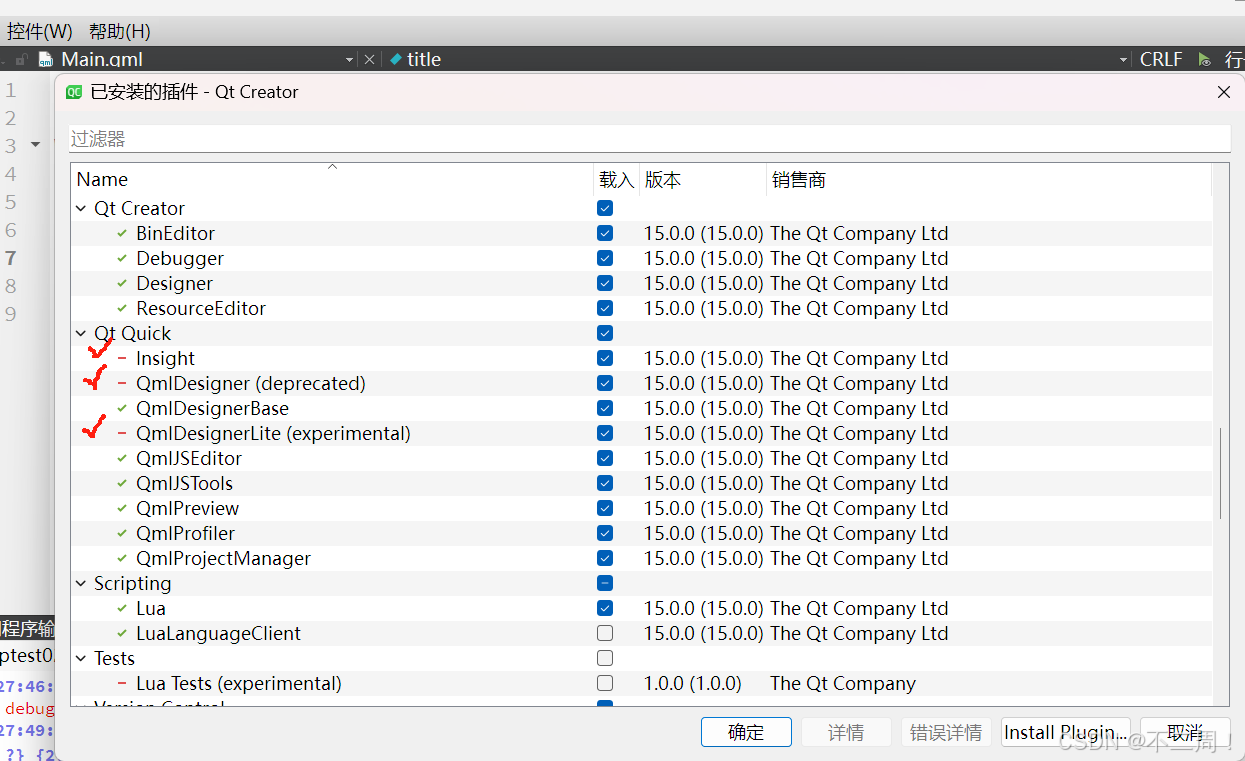Viewport: 1245px width, 761px height.
Task: Click the status icon beside QmlProfiler
Action: click(122, 533)
